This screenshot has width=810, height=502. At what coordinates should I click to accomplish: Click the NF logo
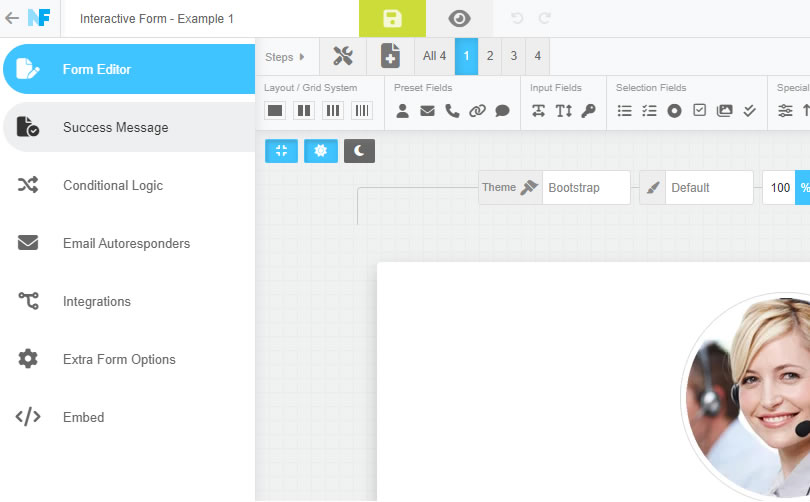(39, 18)
